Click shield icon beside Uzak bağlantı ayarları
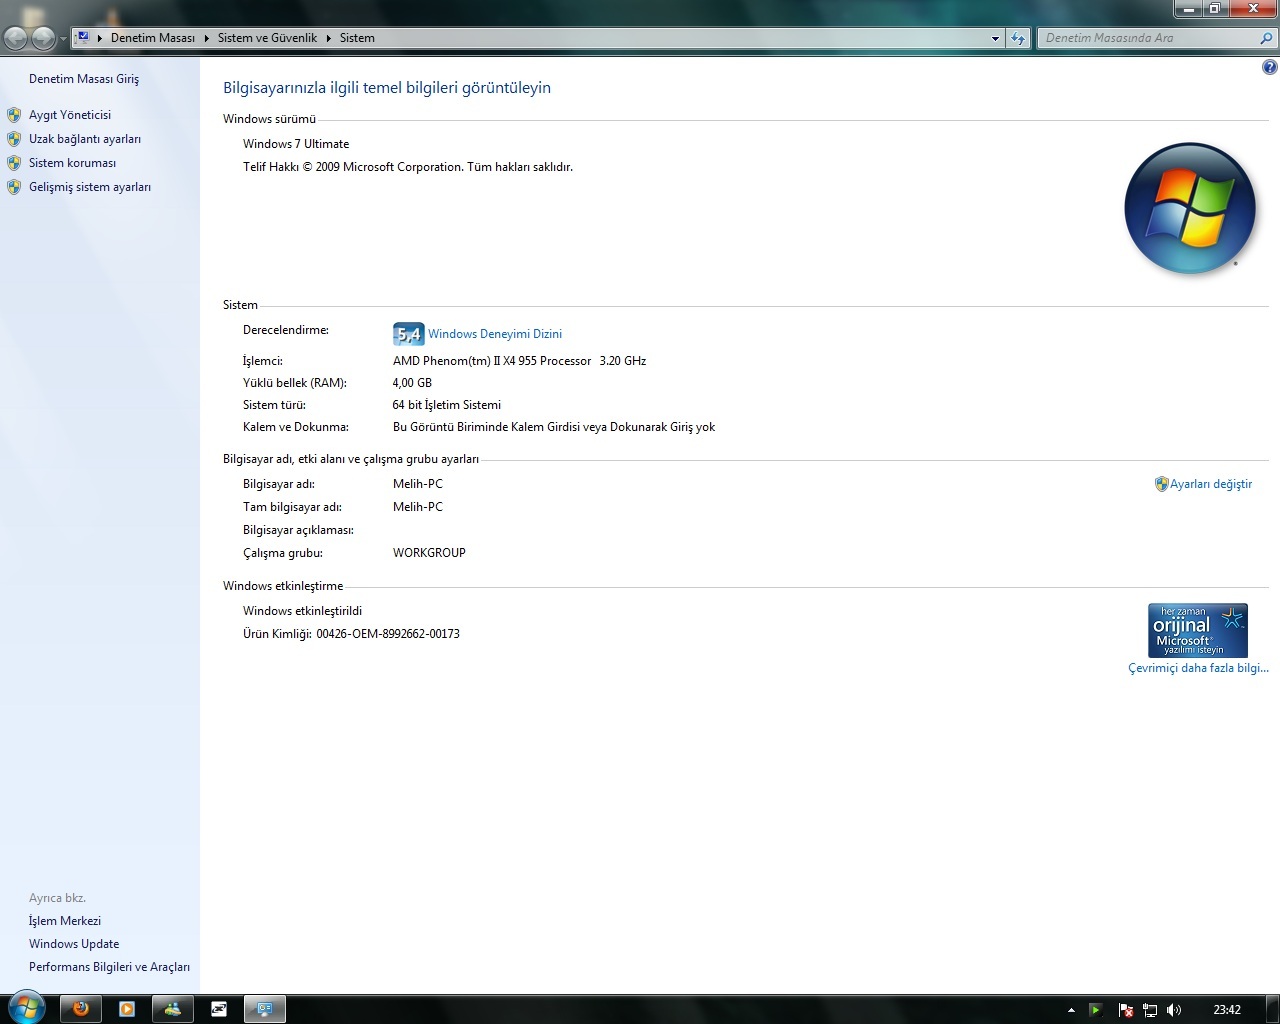The height and width of the screenshot is (1024, 1280). [x=14, y=139]
